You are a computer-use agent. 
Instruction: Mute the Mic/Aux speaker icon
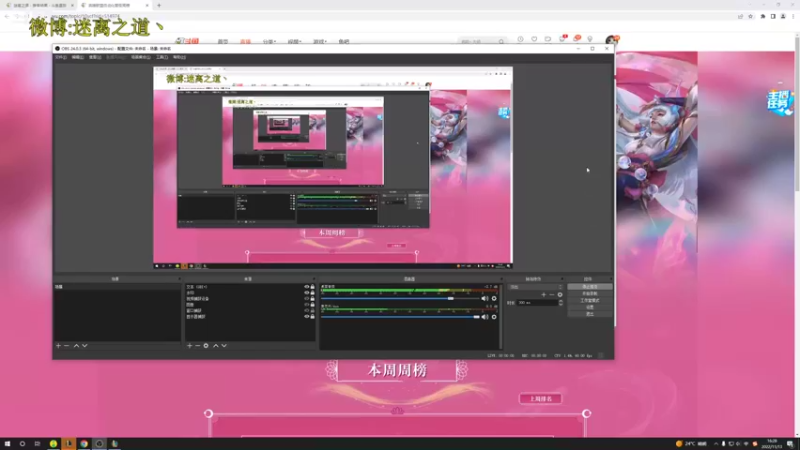tap(484, 317)
